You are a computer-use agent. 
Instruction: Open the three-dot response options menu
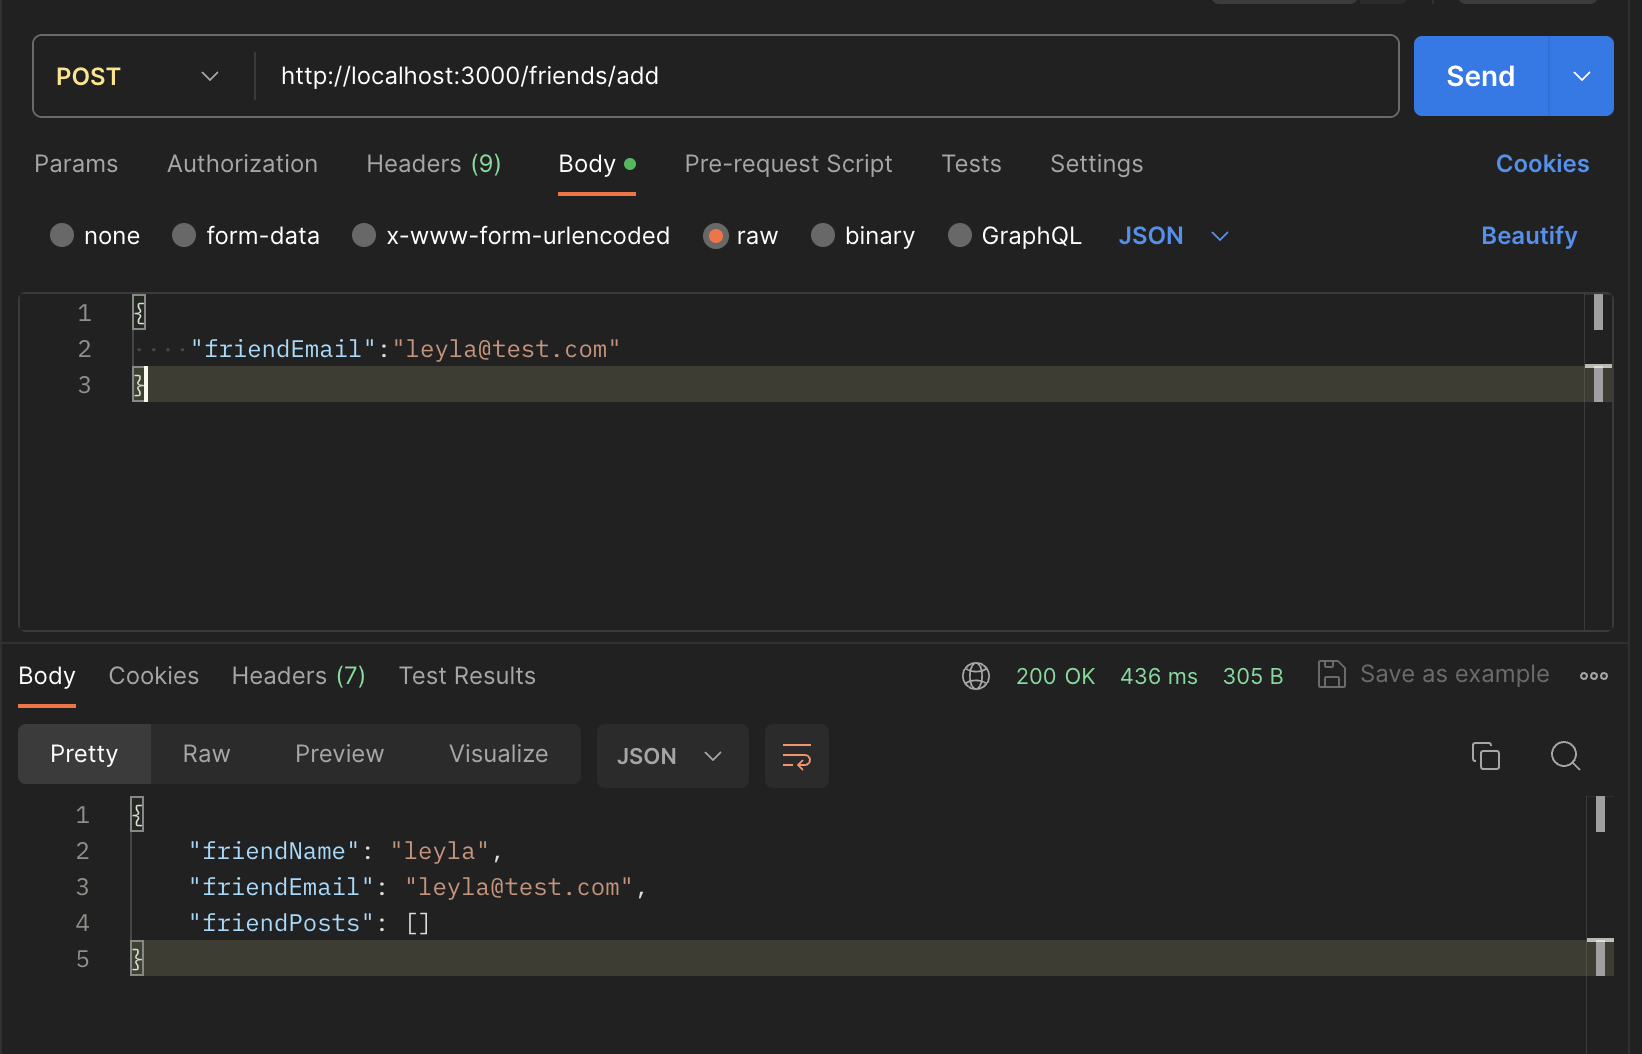coord(1594,676)
